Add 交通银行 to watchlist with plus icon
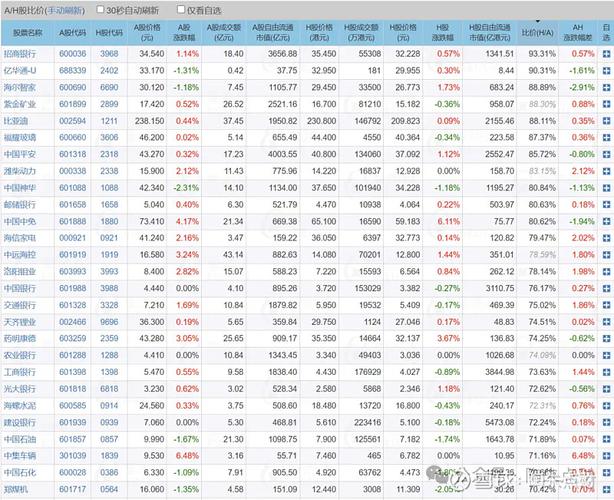 606,305
